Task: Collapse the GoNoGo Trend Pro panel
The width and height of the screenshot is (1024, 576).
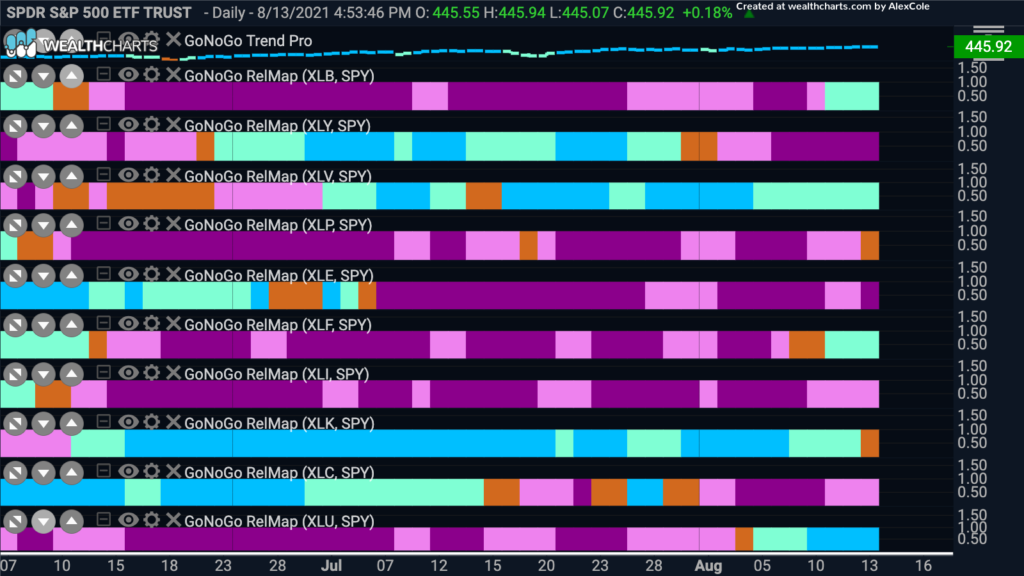Action: pos(103,38)
